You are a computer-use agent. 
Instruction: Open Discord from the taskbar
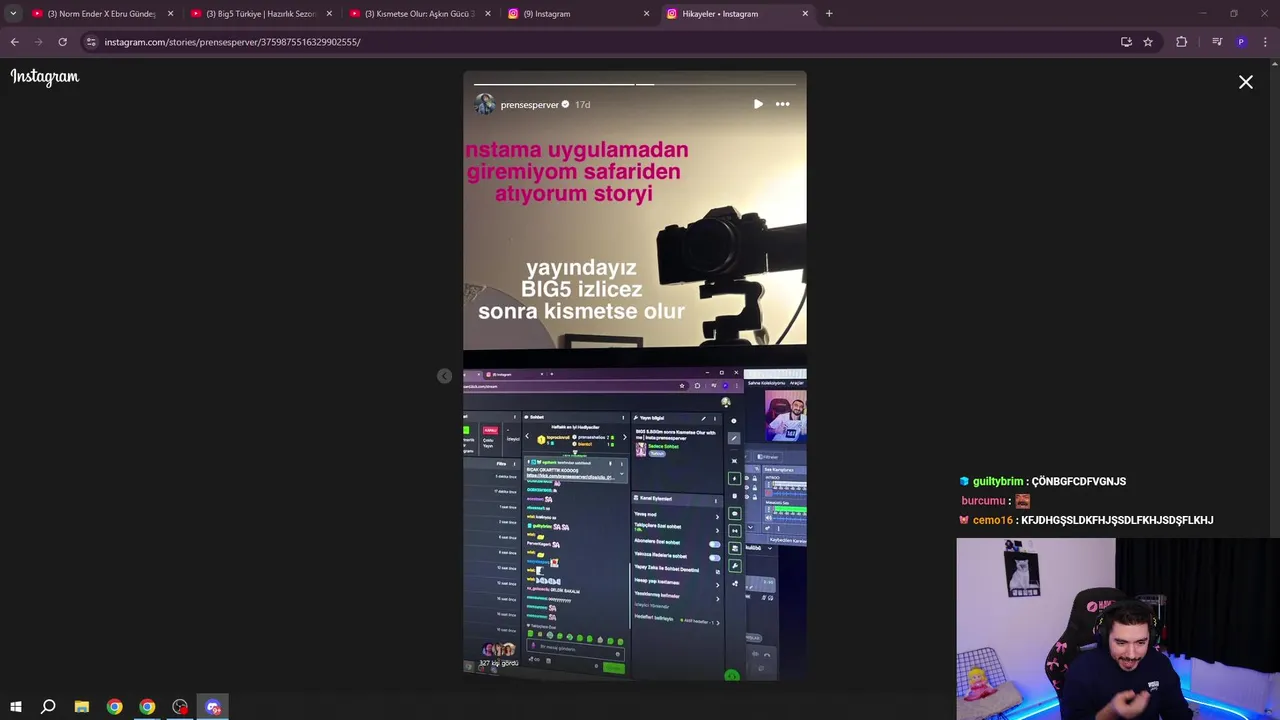pos(213,707)
